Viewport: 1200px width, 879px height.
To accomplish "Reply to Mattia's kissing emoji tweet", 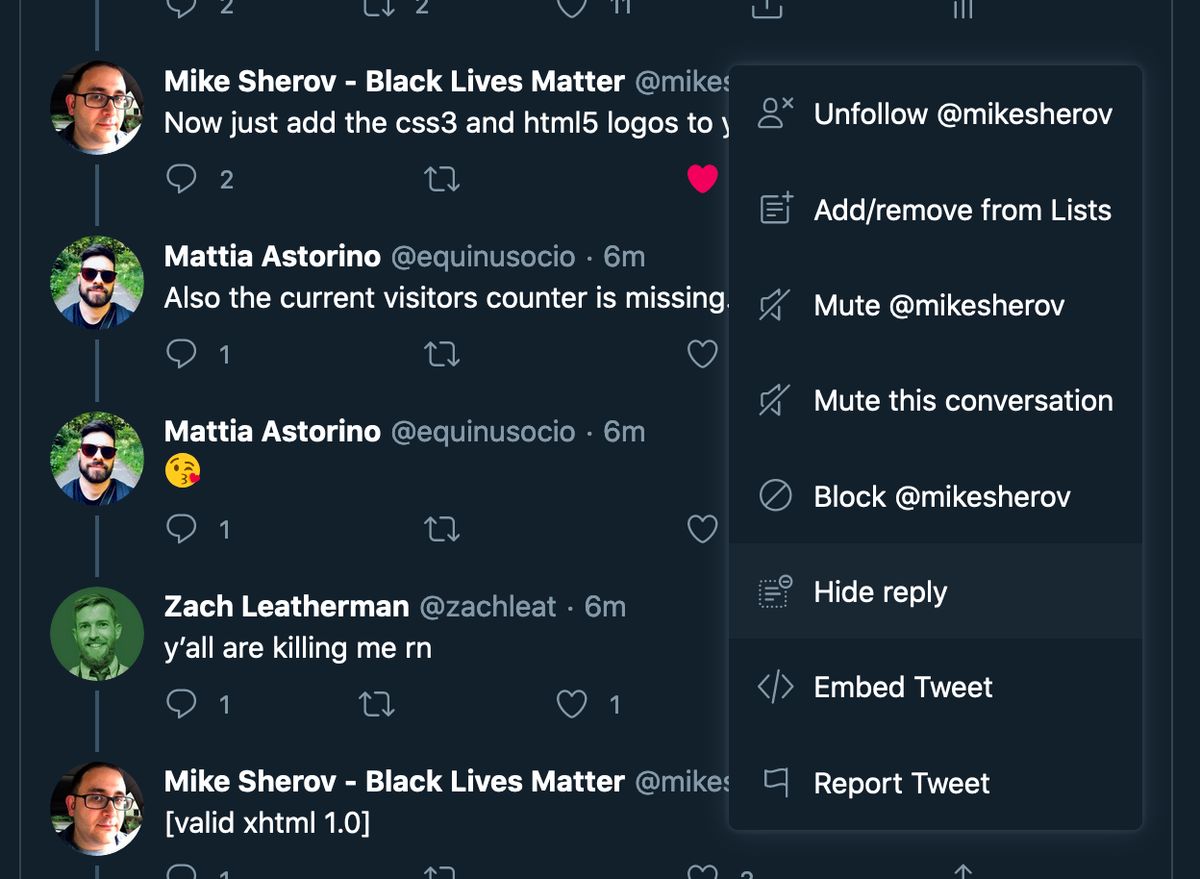I will (181, 529).
